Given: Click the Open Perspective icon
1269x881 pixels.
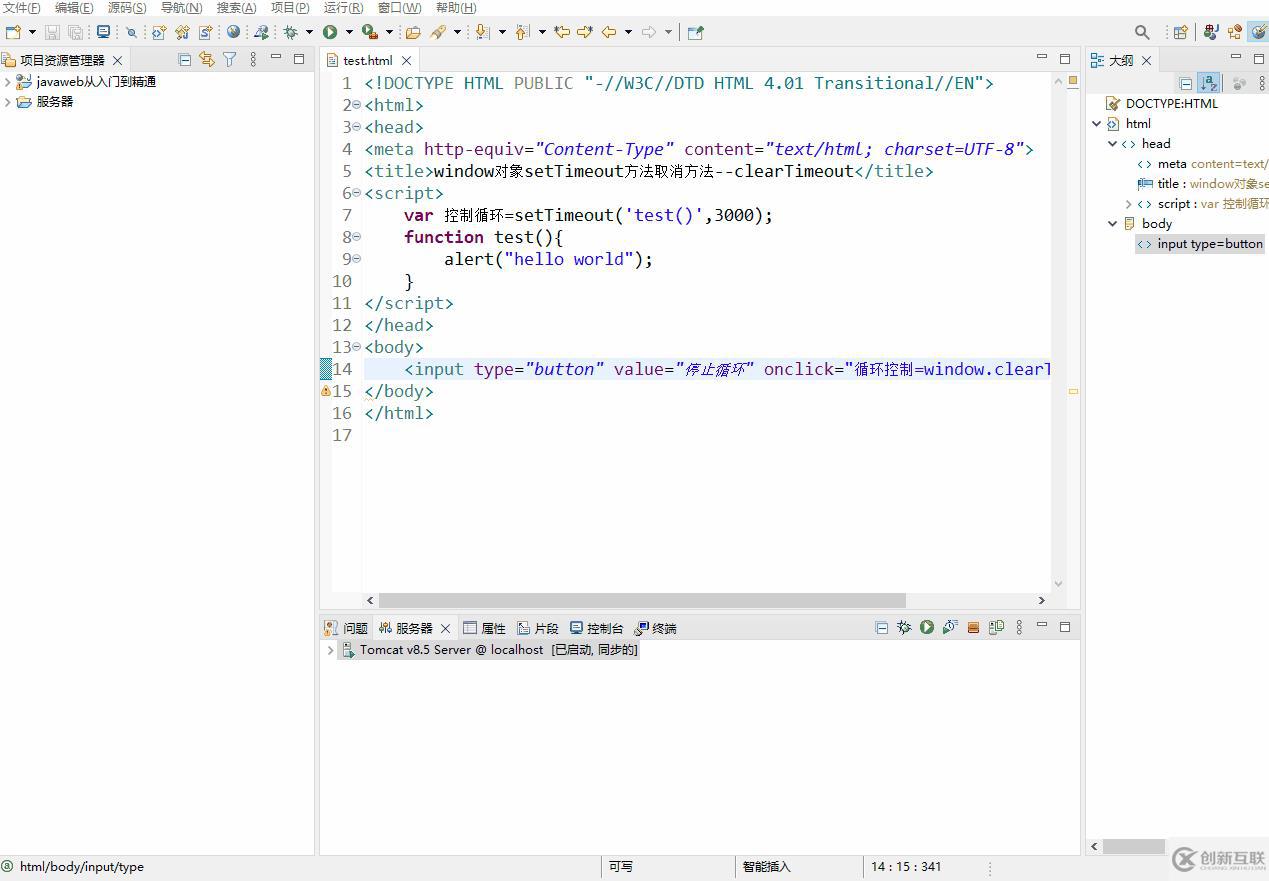Looking at the screenshot, I should click(1180, 32).
